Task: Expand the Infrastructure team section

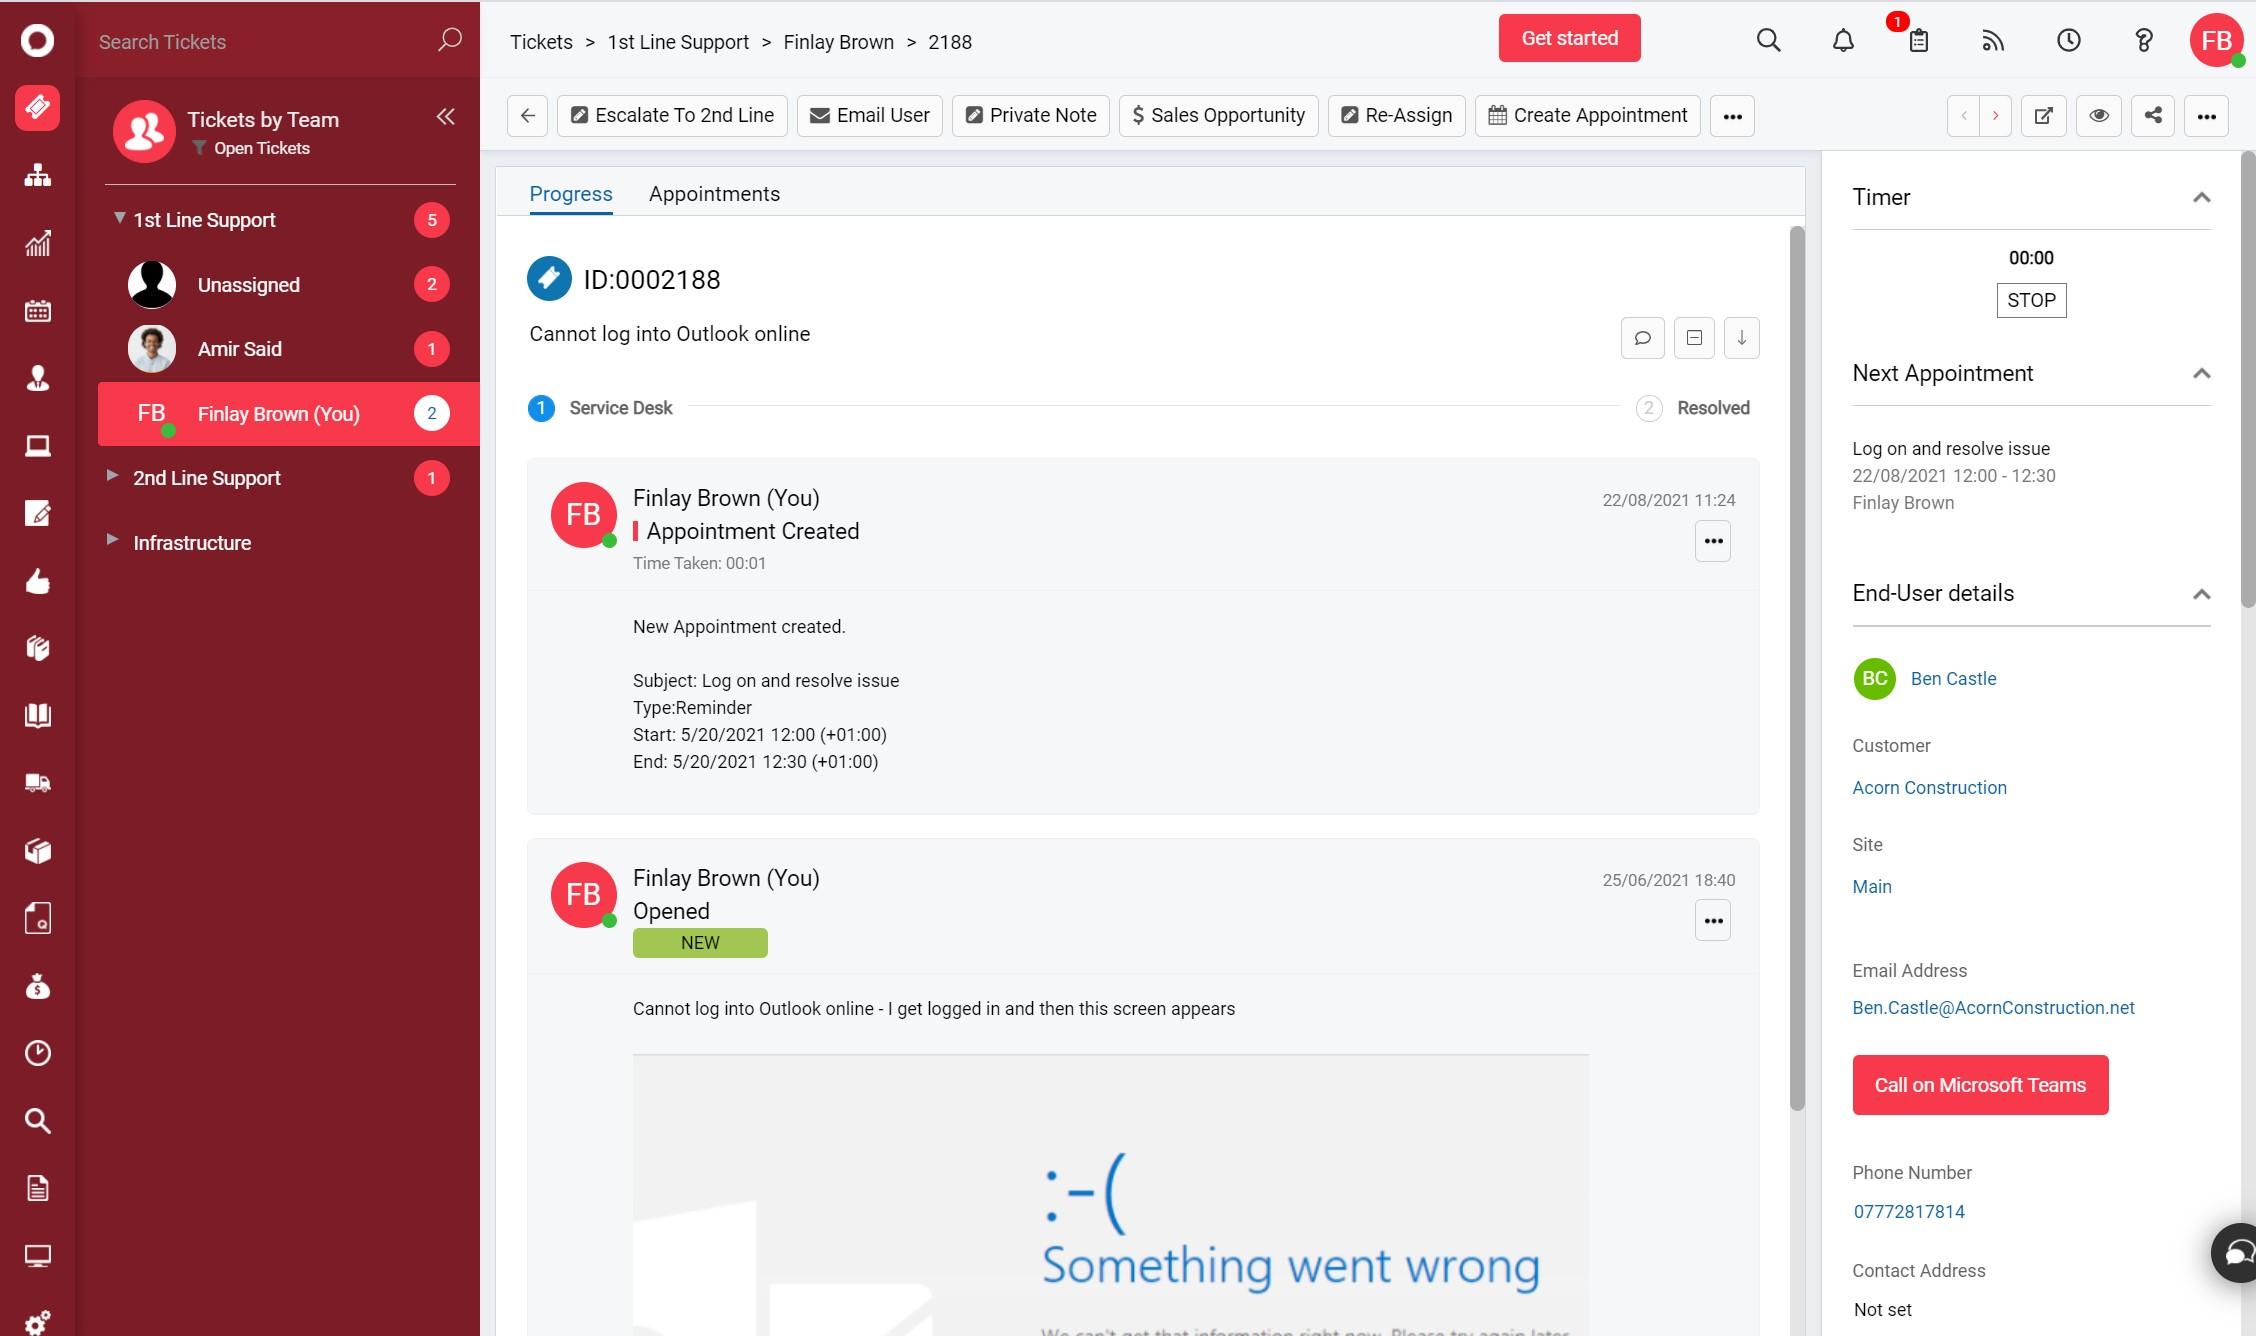Action: (113, 542)
